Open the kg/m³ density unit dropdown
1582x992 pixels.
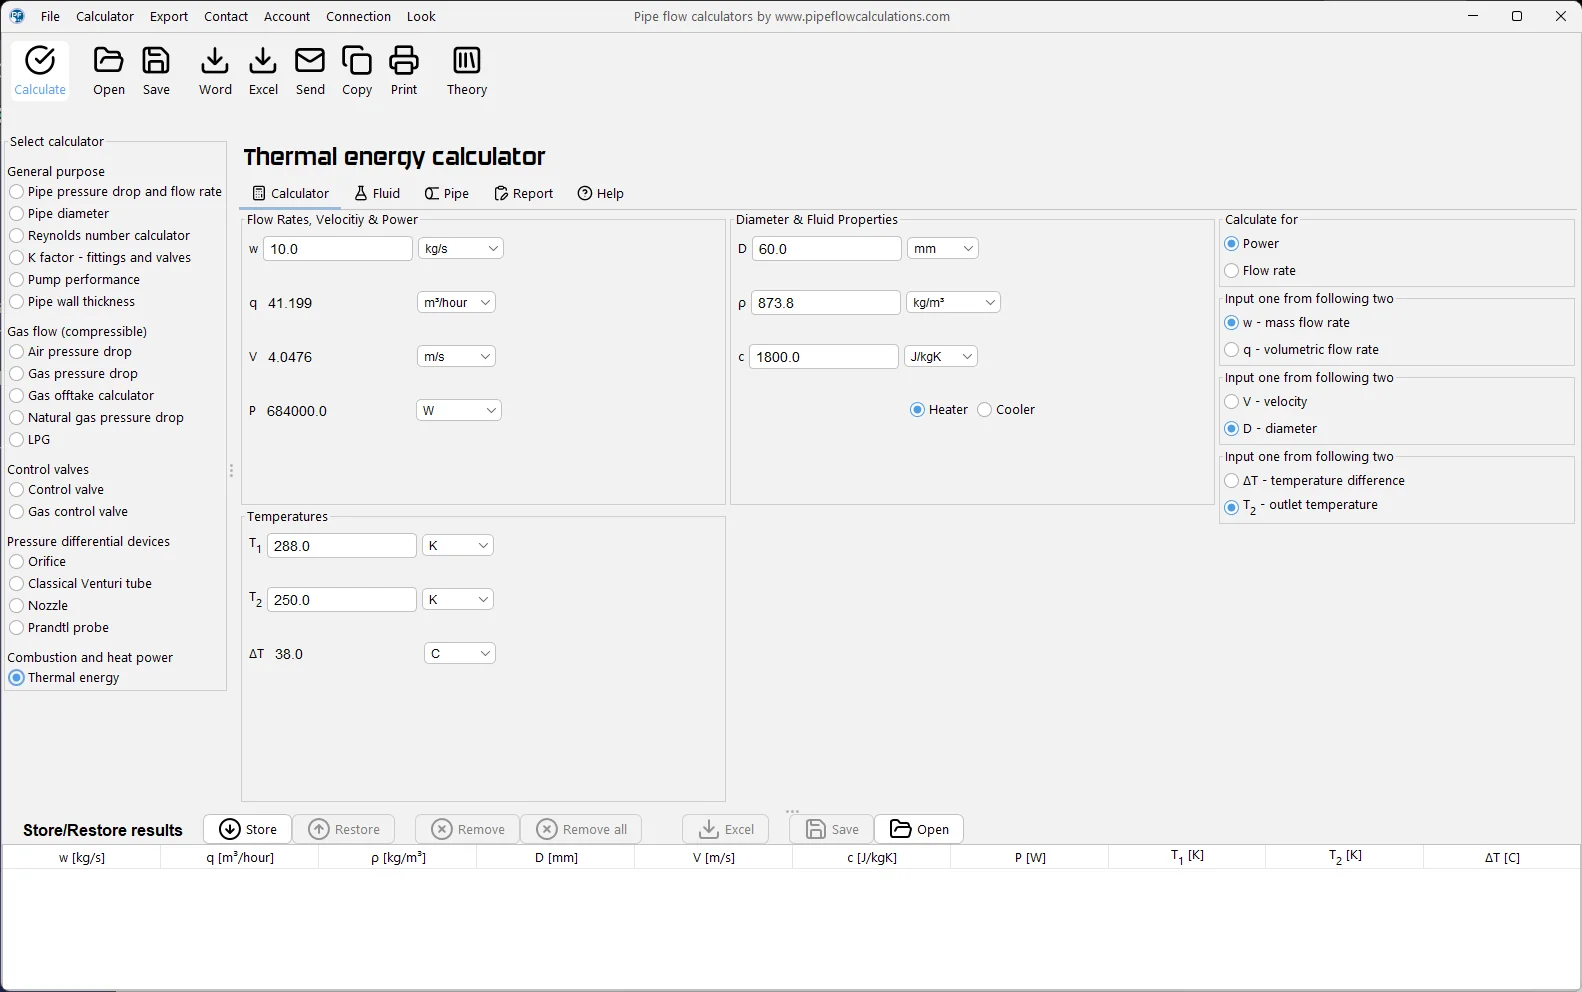pos(953,303)
